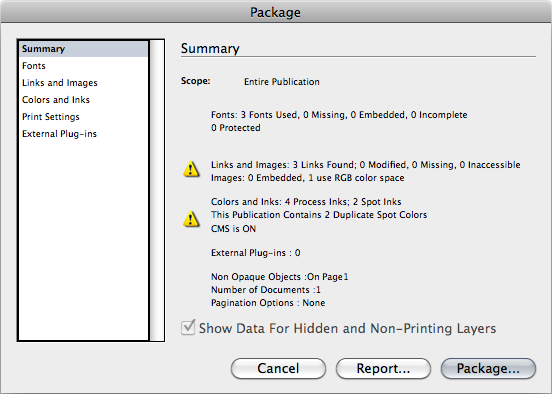Click 'Colors and Inks: 4 Process Inks' line

[x=306, y=202]
